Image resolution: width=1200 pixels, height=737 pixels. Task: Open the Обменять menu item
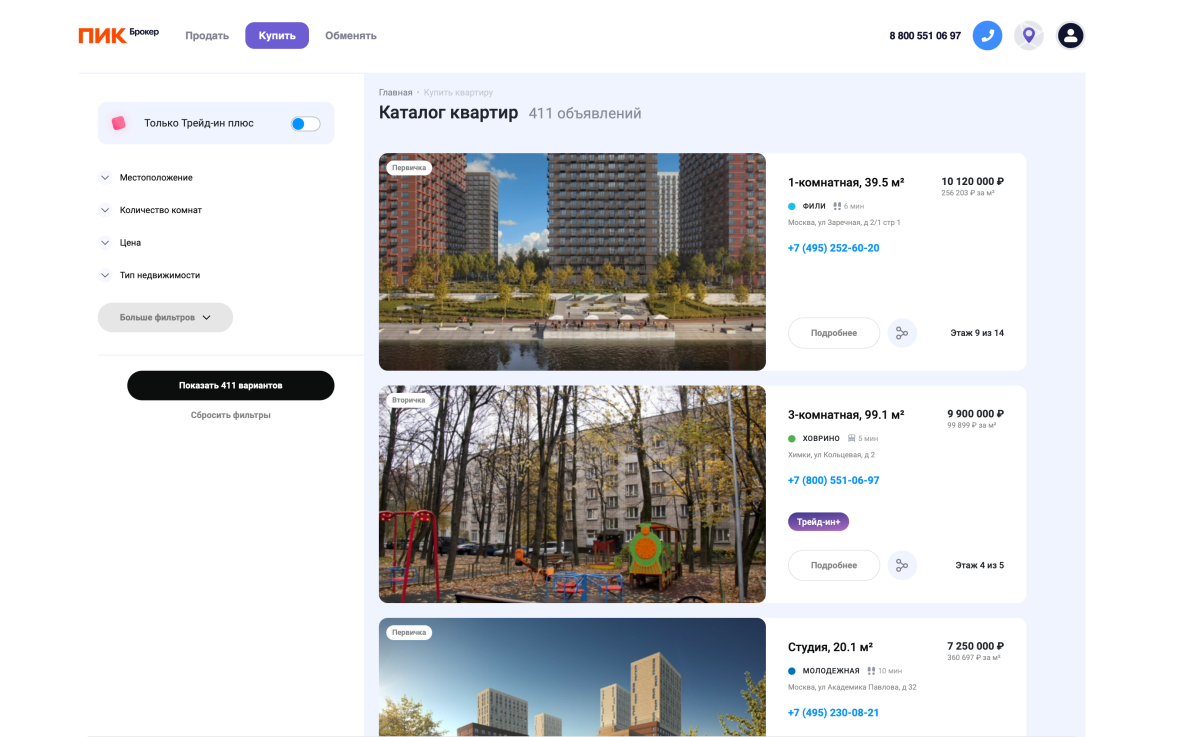[x=351, y=36]
